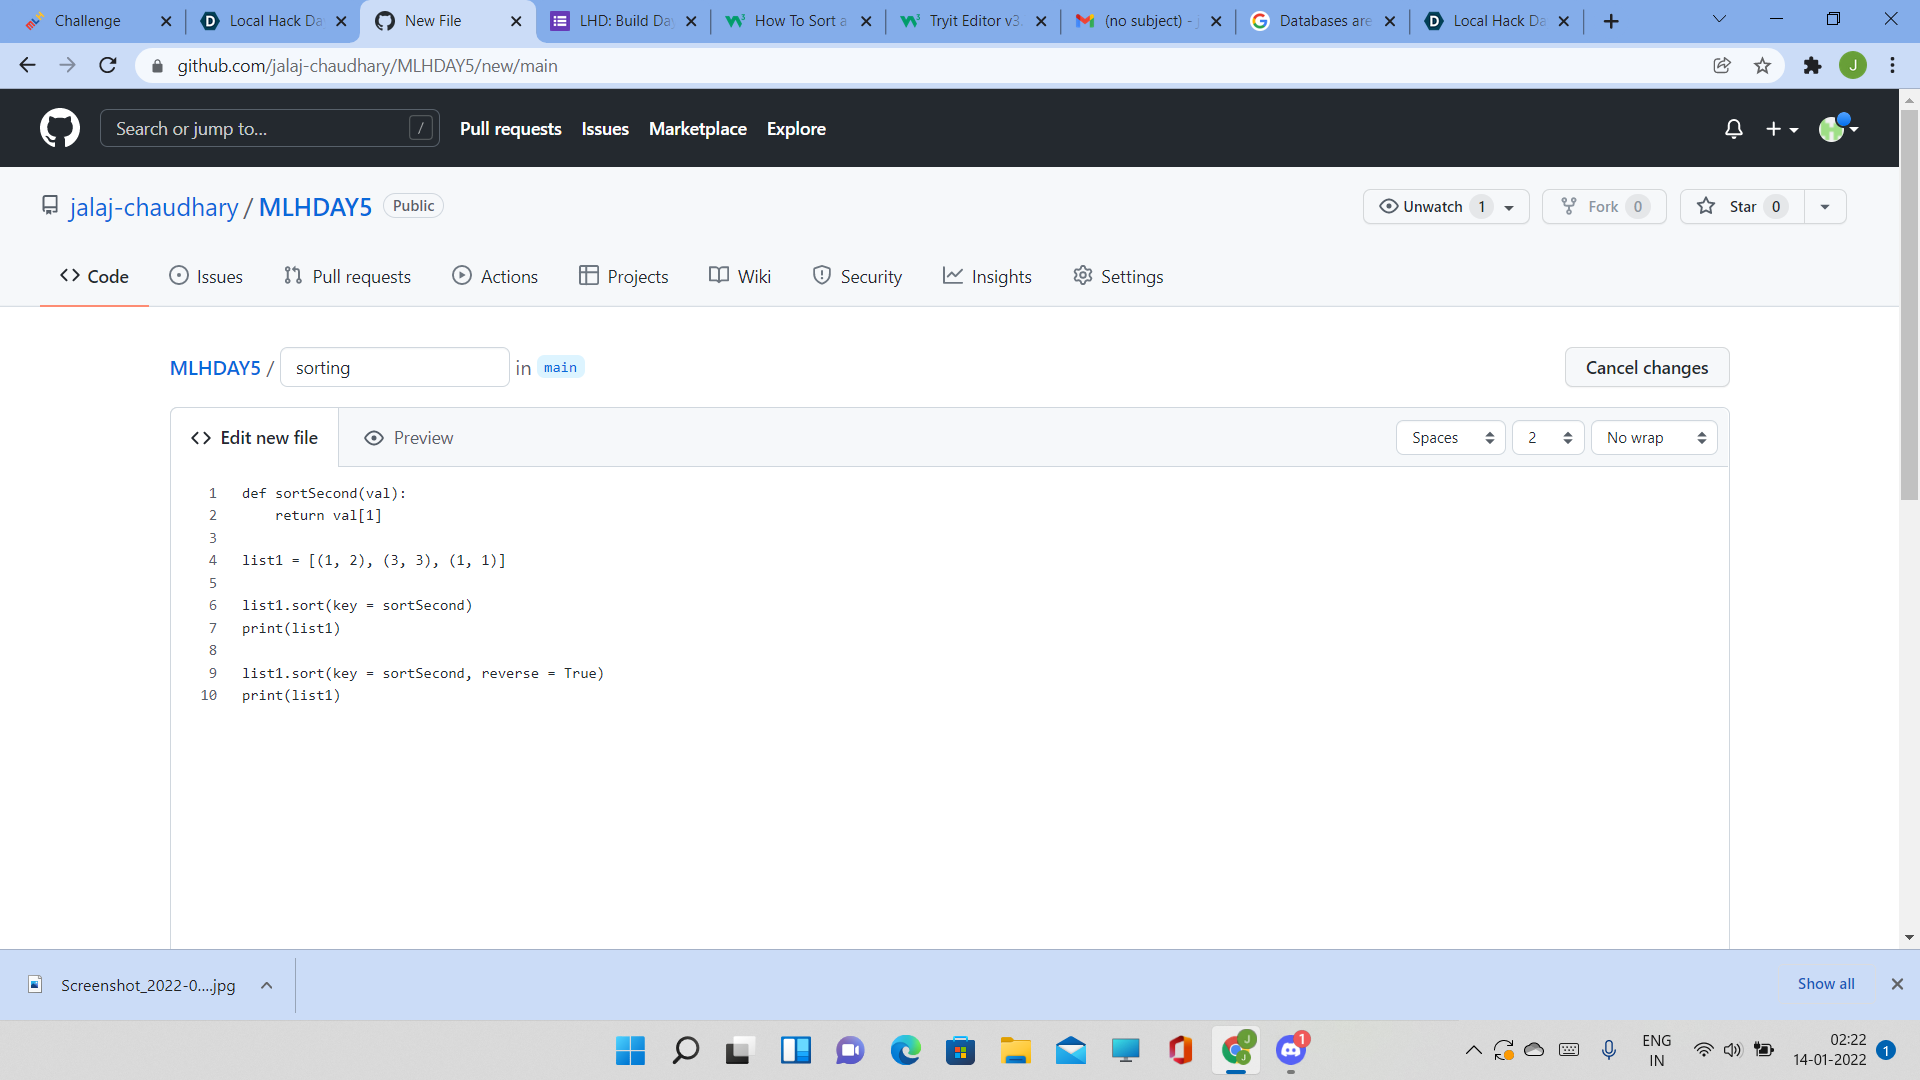Open the notifications bell
Screen dimensions: 1920x1080
(x=1734, y=129)
